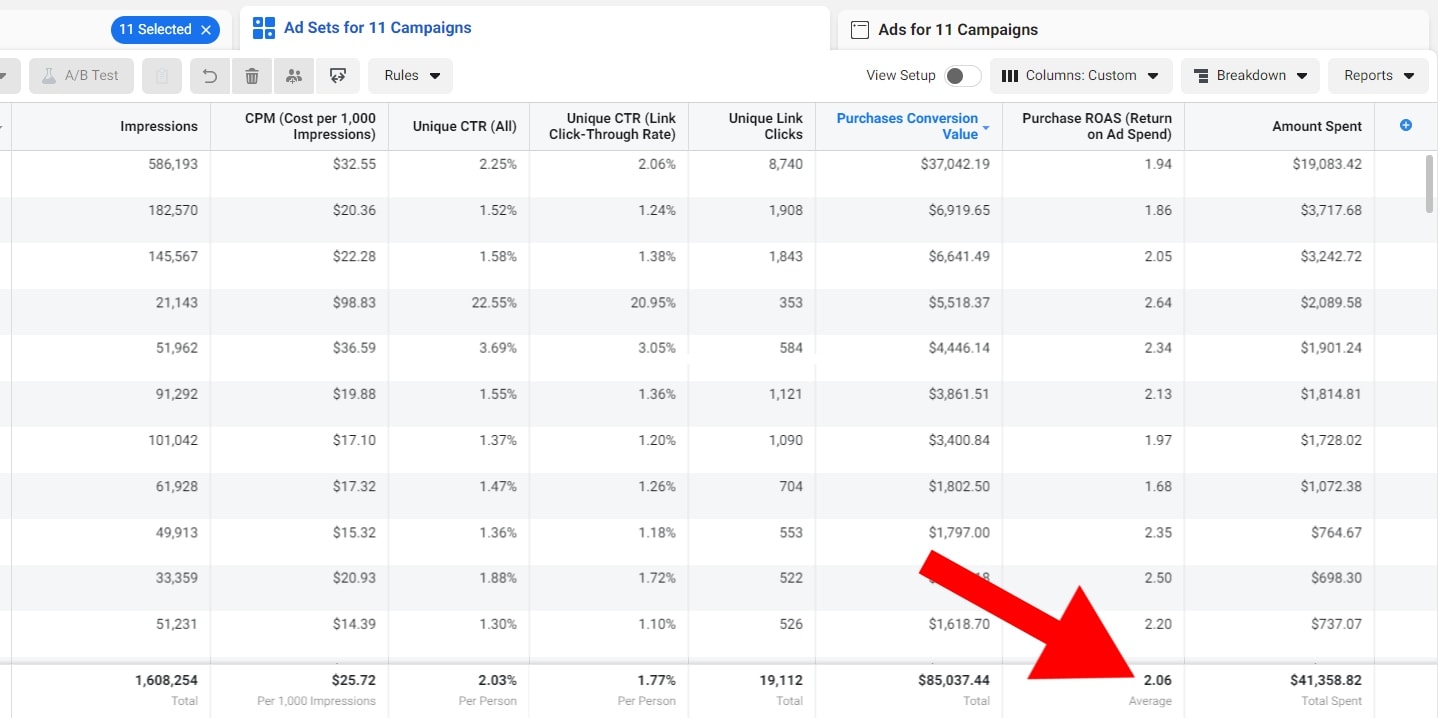Click the blue plus add column icon
The height and width of the screenshot is (718, 1438).
1405,126
